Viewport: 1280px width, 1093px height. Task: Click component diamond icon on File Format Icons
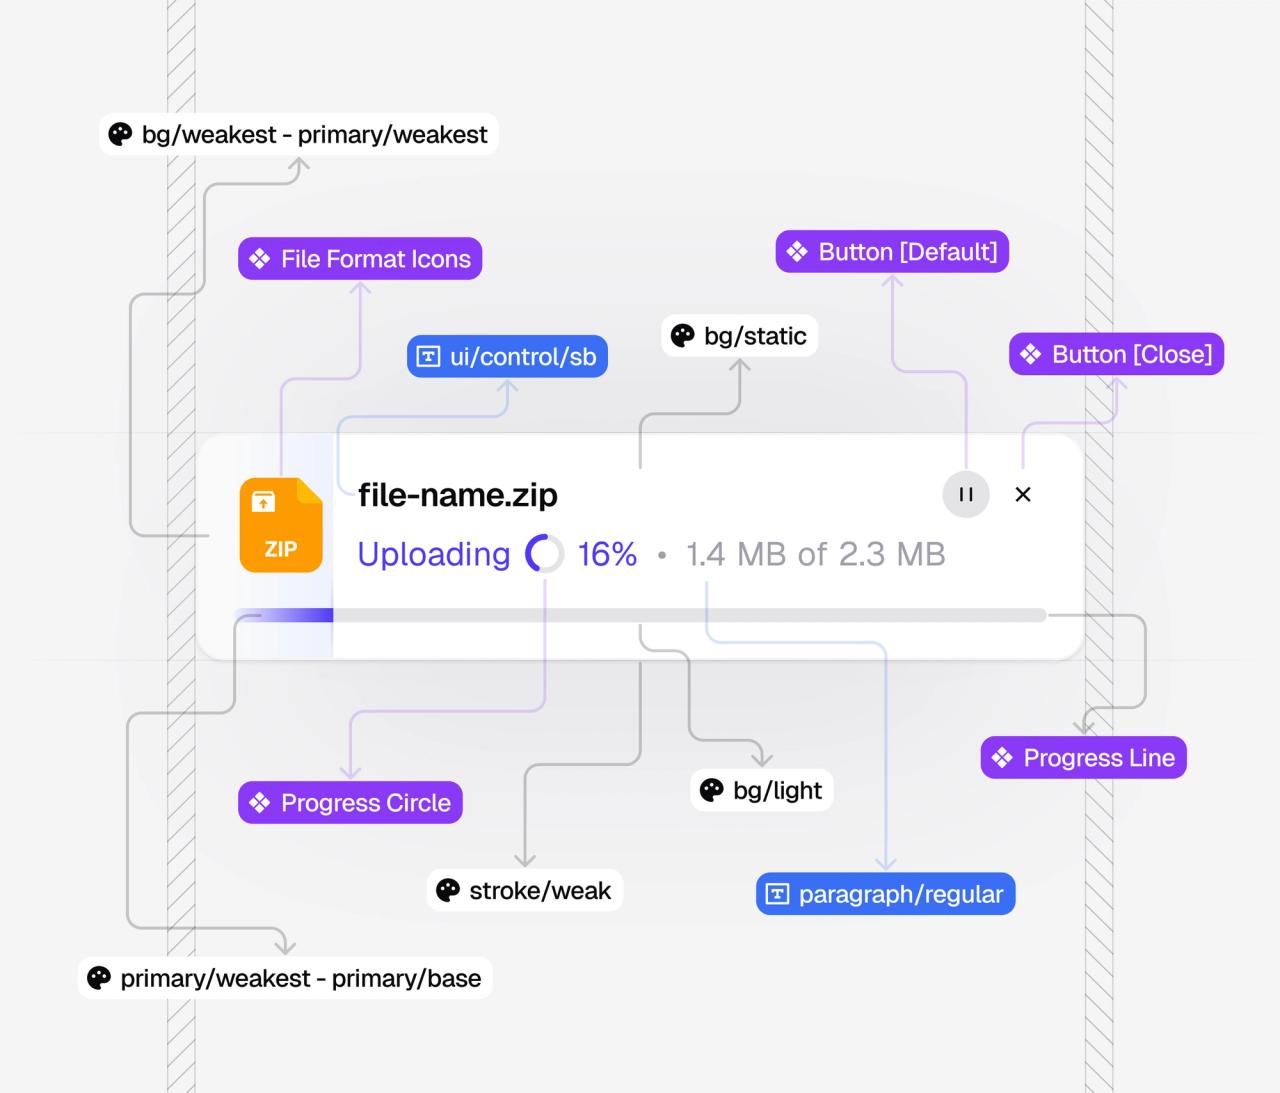(260, 259)
